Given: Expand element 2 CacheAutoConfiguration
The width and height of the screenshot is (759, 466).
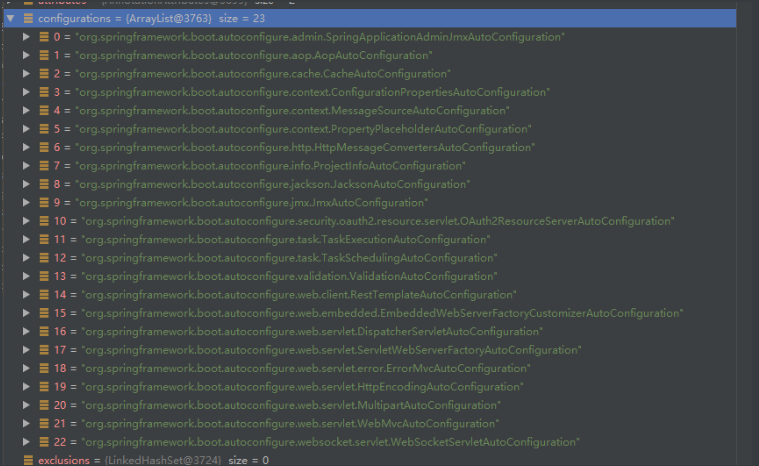Looking at the screenshot, I should (x=26, y=74).
